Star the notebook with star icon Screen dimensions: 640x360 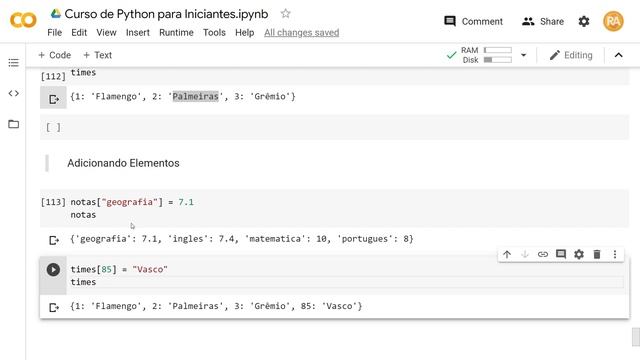coord(285,13)
